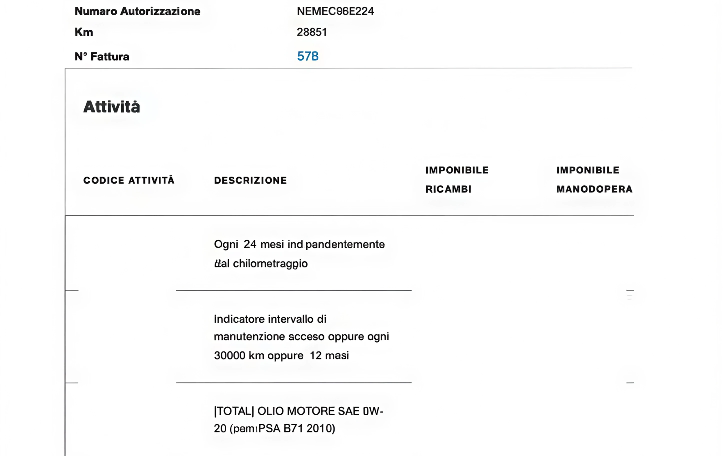Image resolution: width=724 pixels, height=456 pixels.
Task: Click the Imponibile Ricambi column header
Action: tap(457, 179)
